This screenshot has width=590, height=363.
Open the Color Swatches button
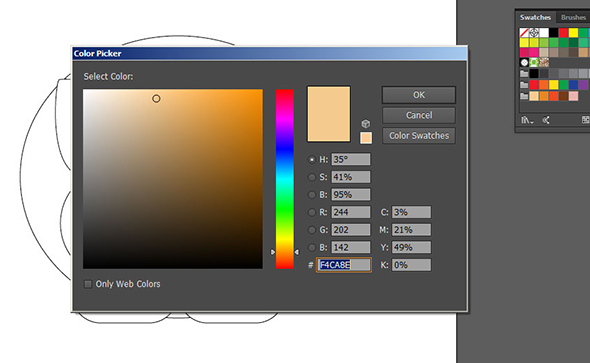(x=419, y=135)
